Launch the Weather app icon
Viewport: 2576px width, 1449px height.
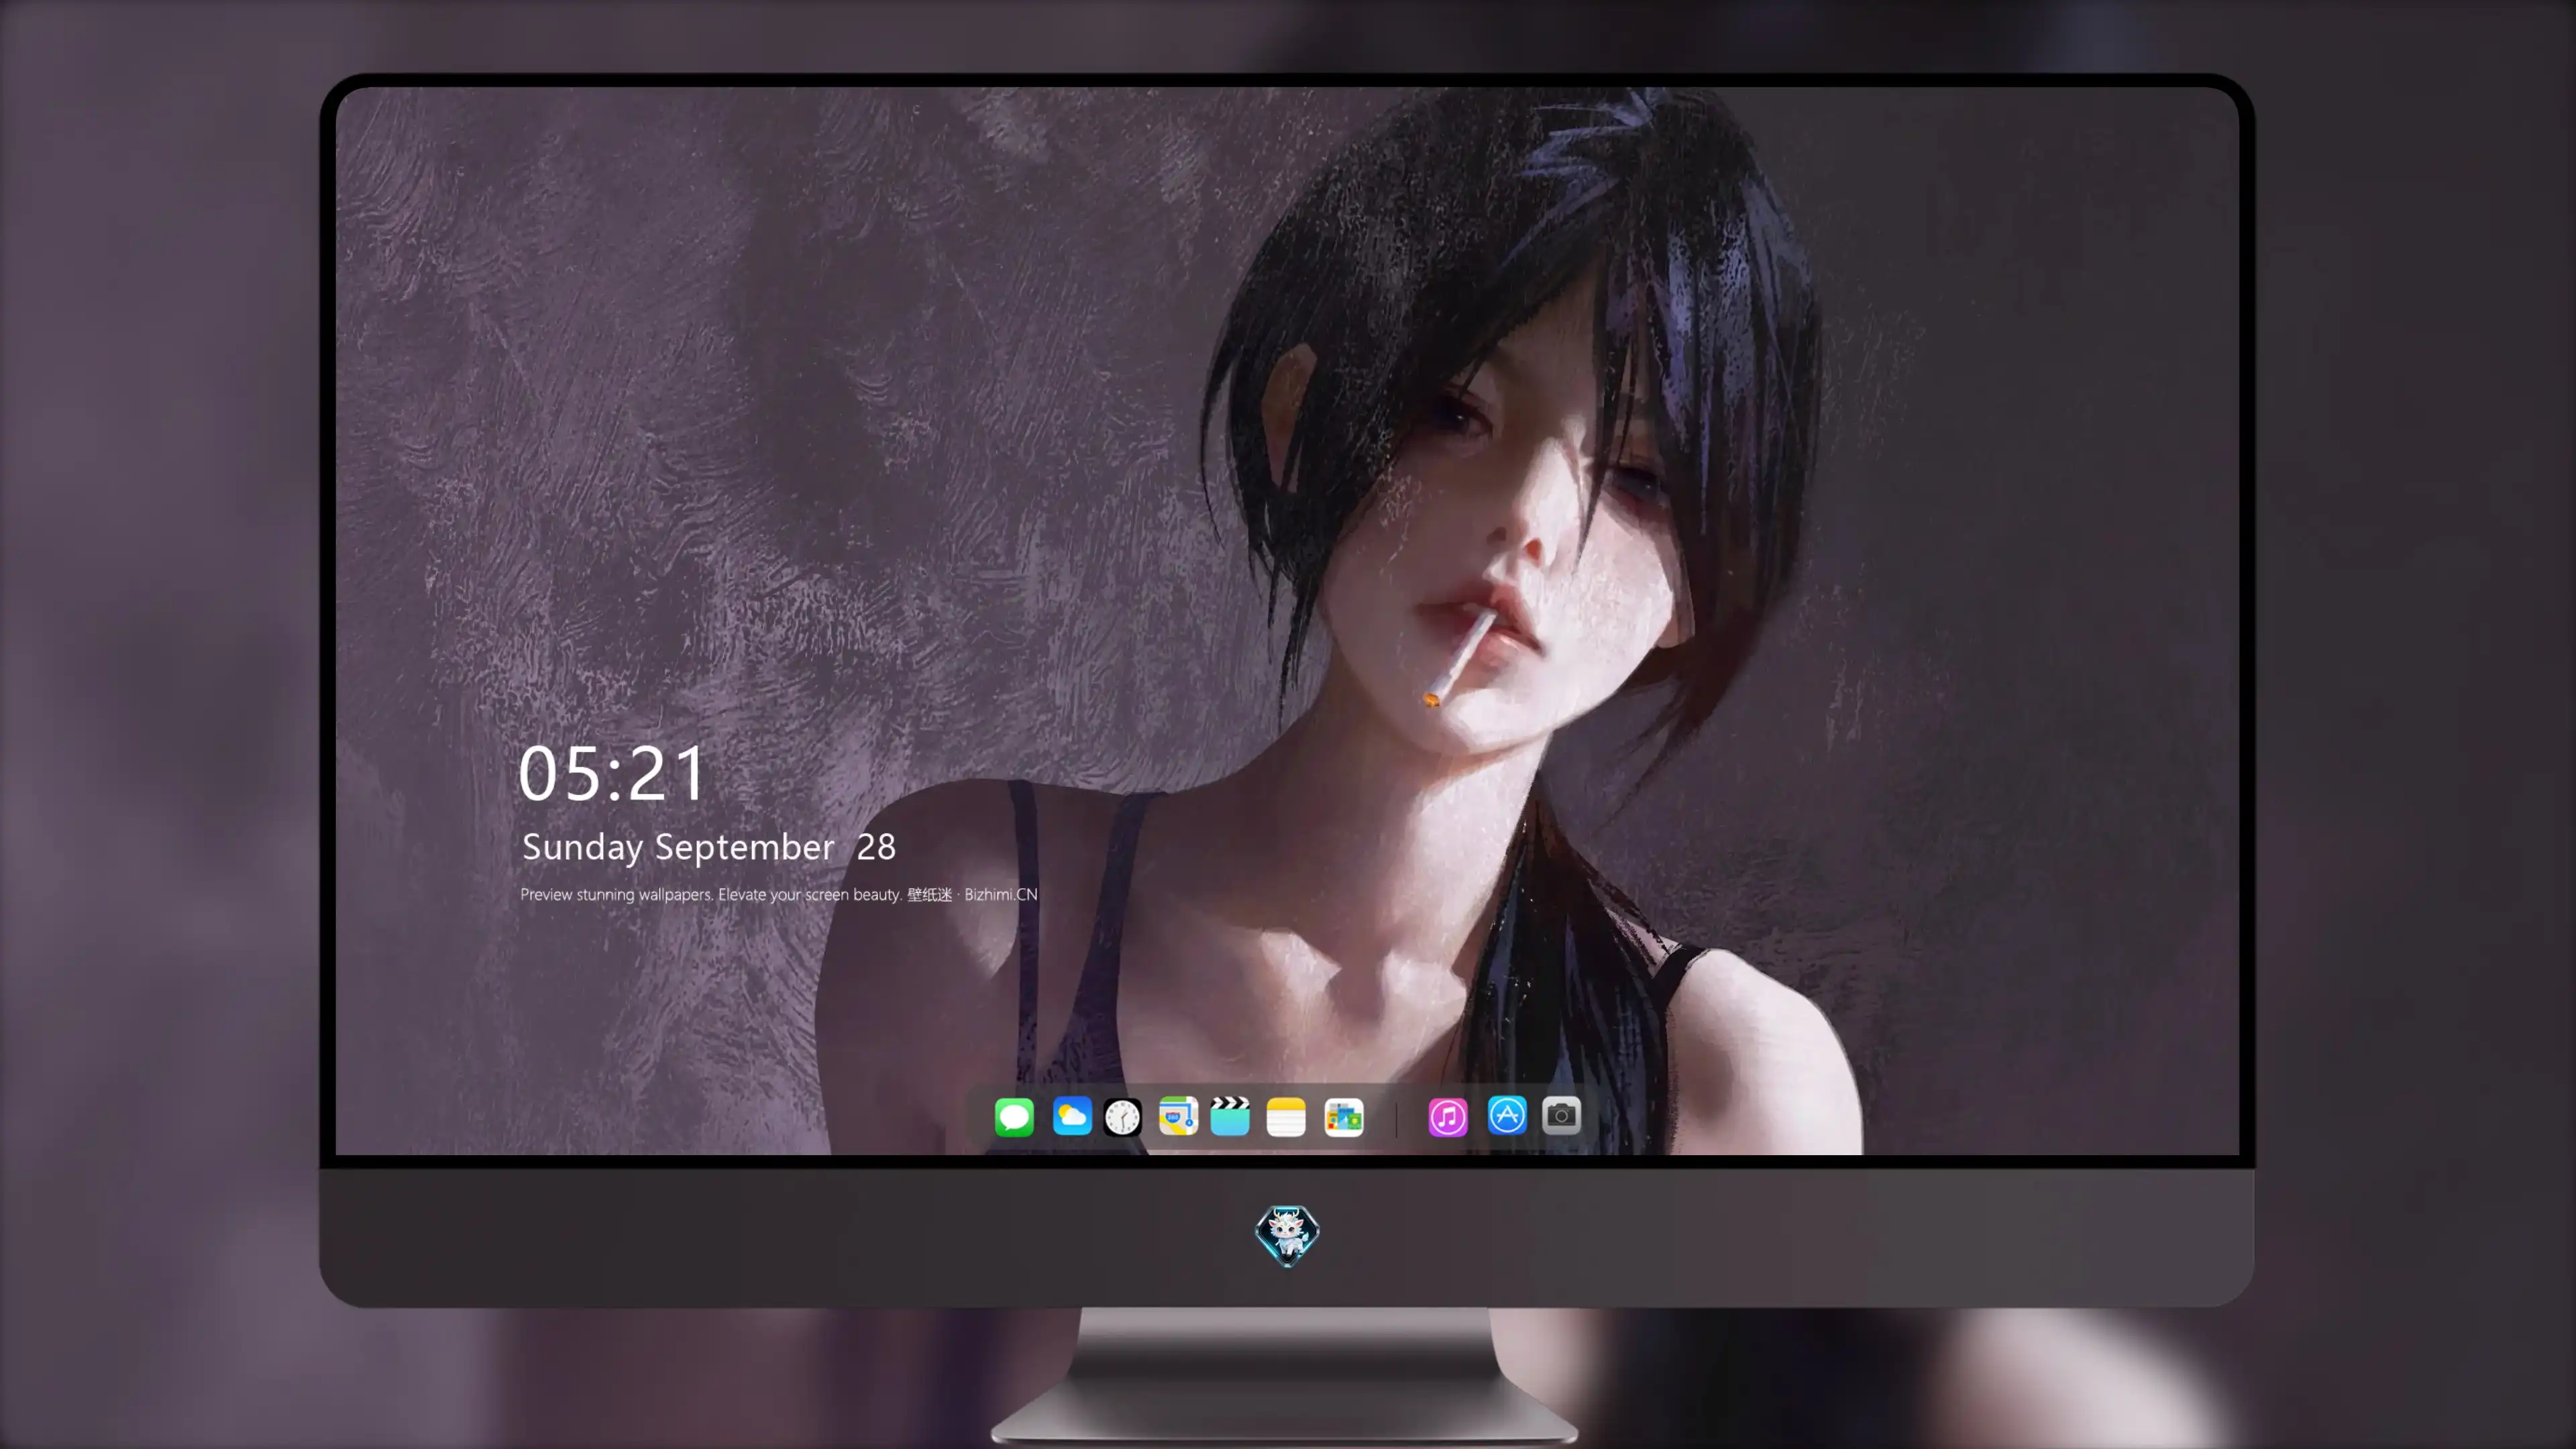[1071, 1117]
